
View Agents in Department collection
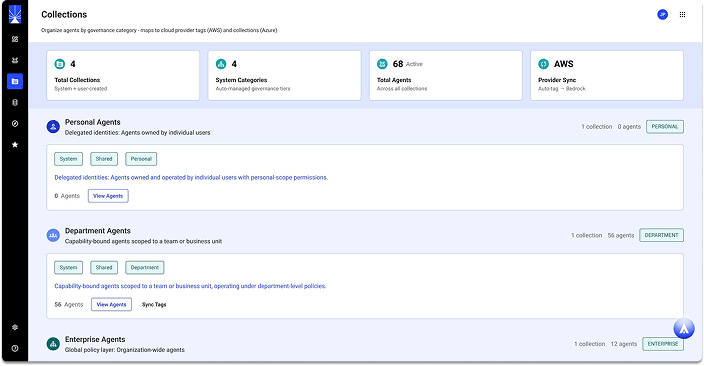[111, 304]
